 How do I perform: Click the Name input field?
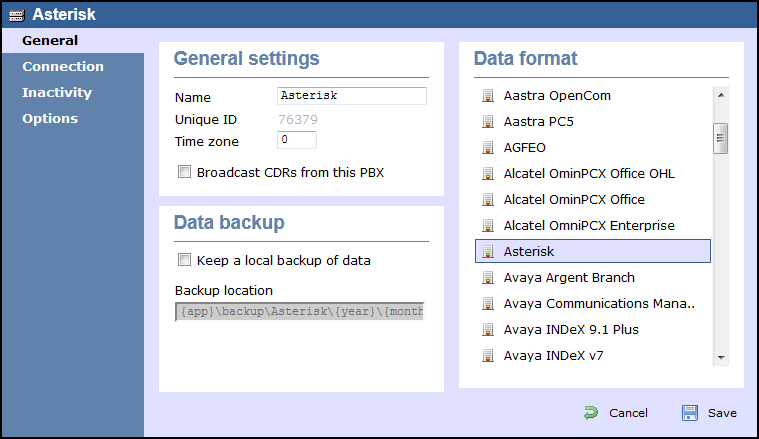pos(352,96)
